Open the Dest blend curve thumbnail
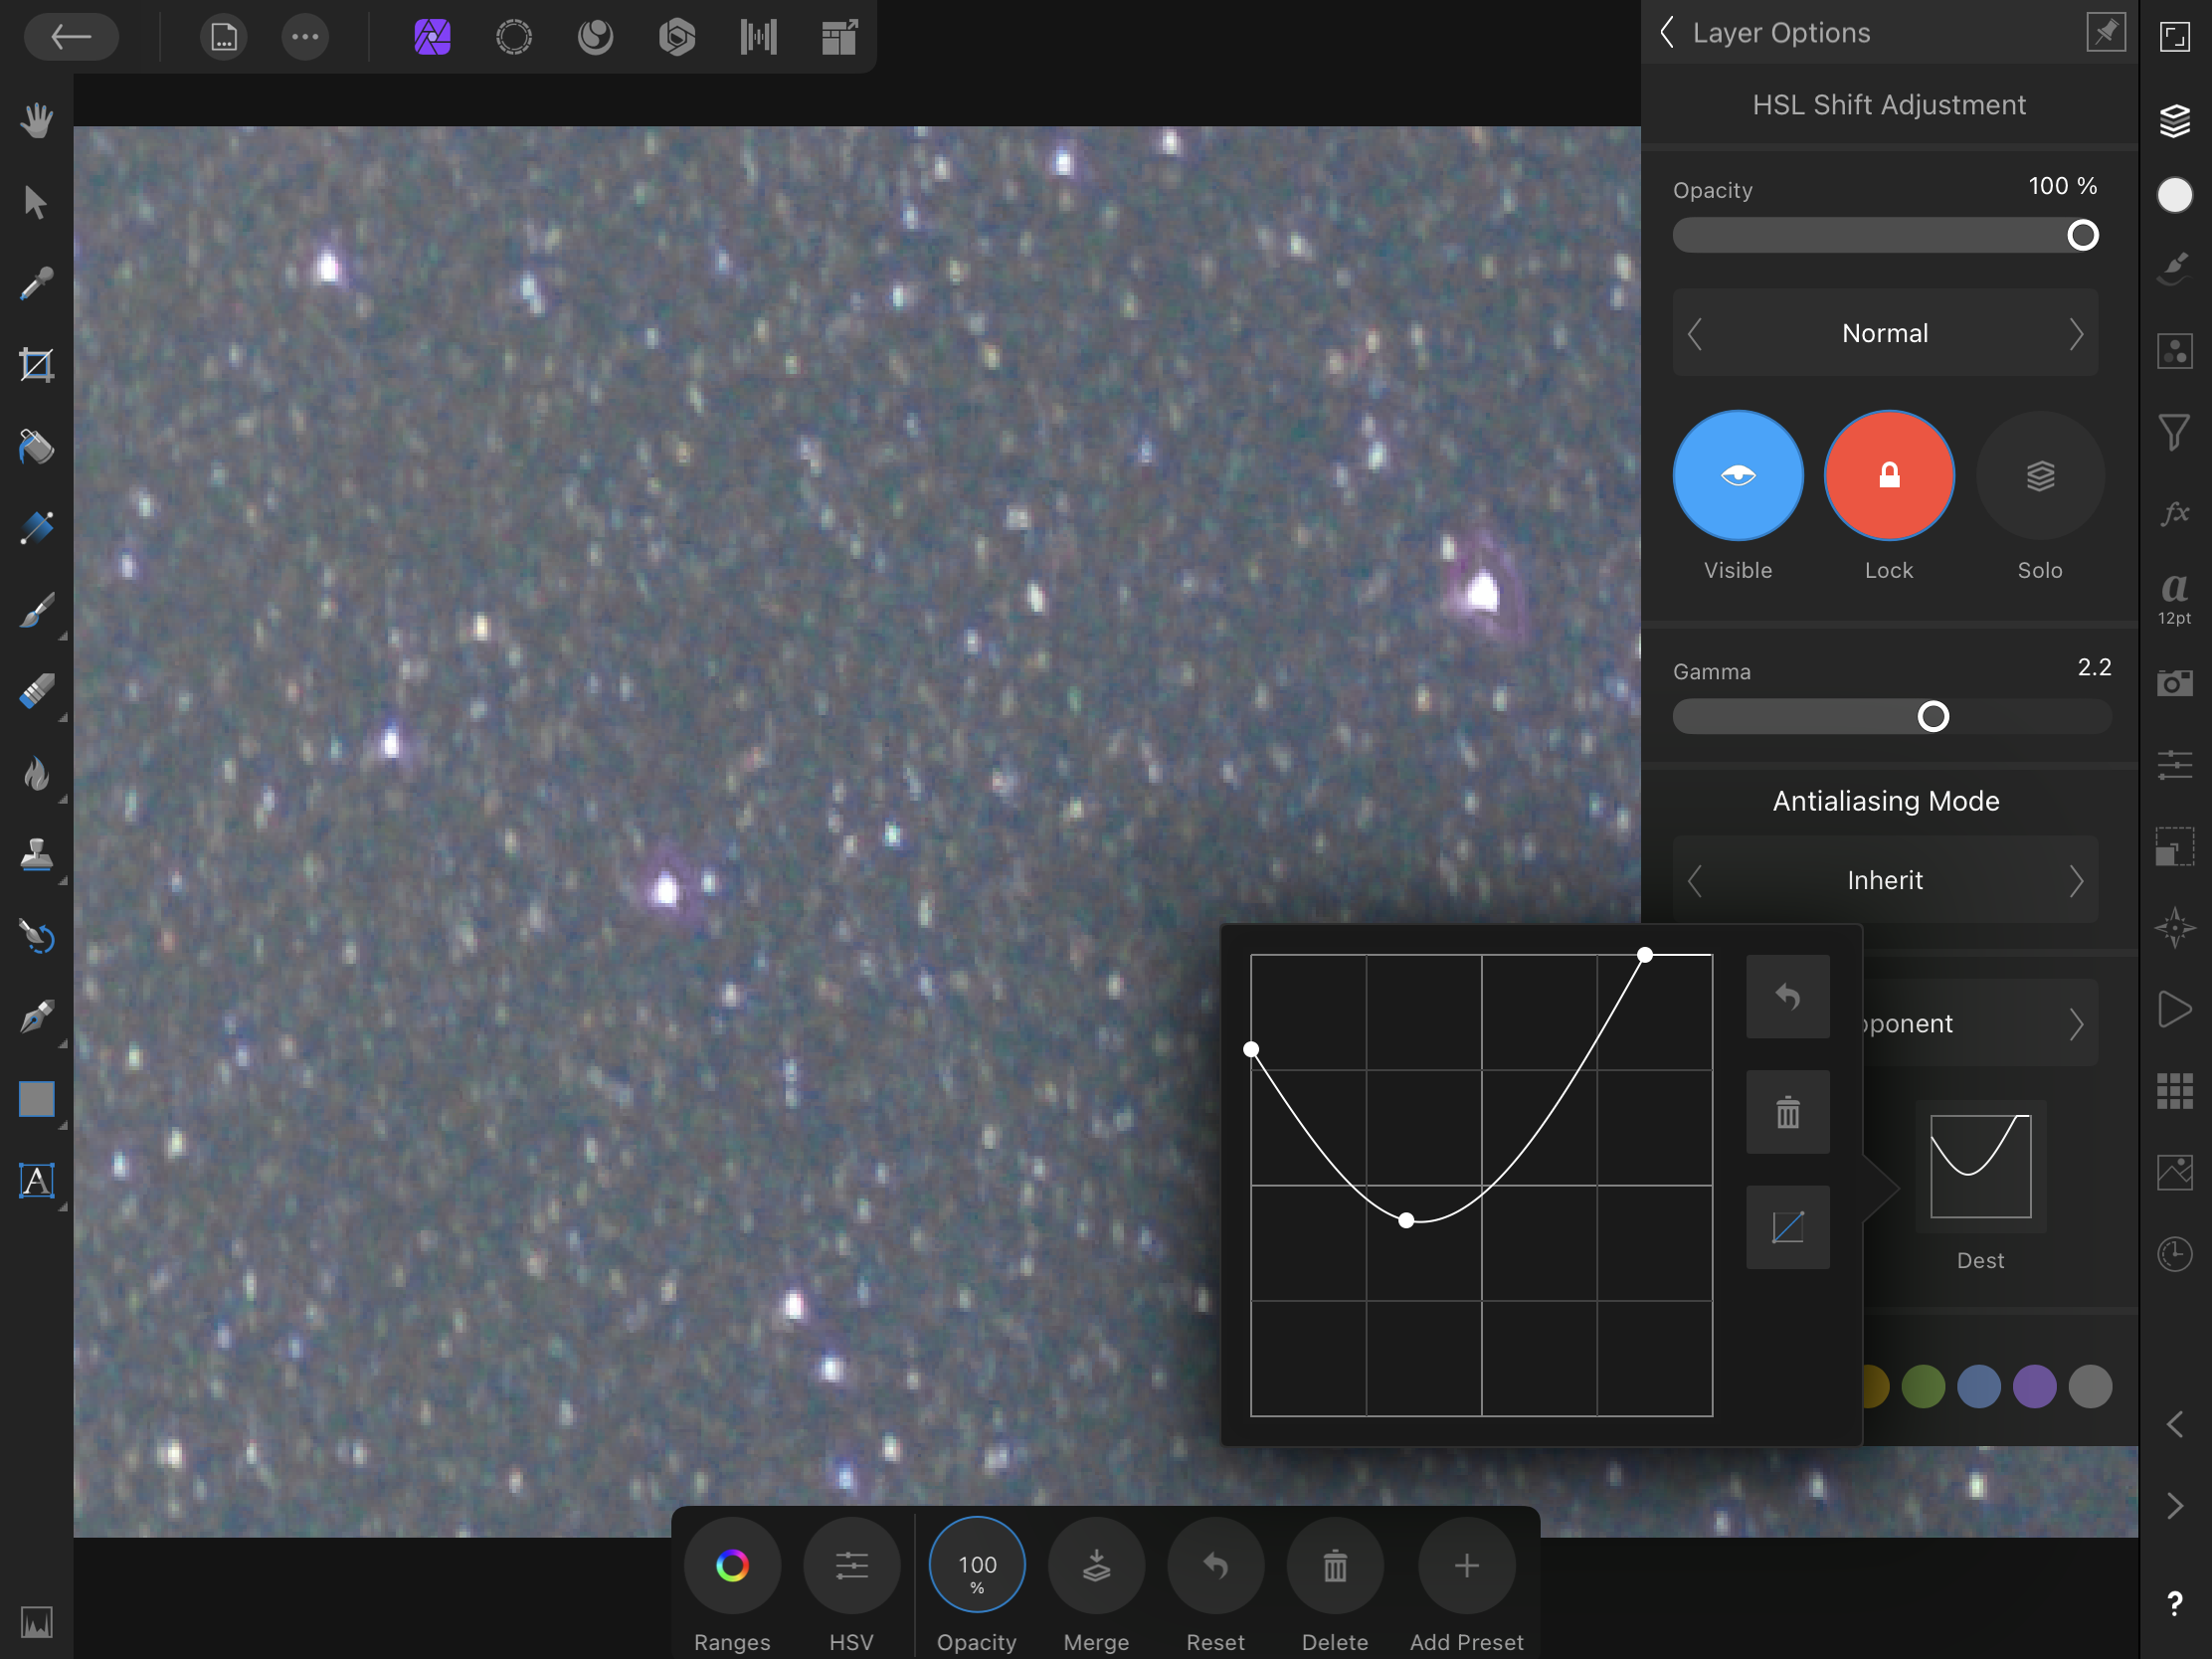The image size is (2212, 1659). tap(1980, 1166)
